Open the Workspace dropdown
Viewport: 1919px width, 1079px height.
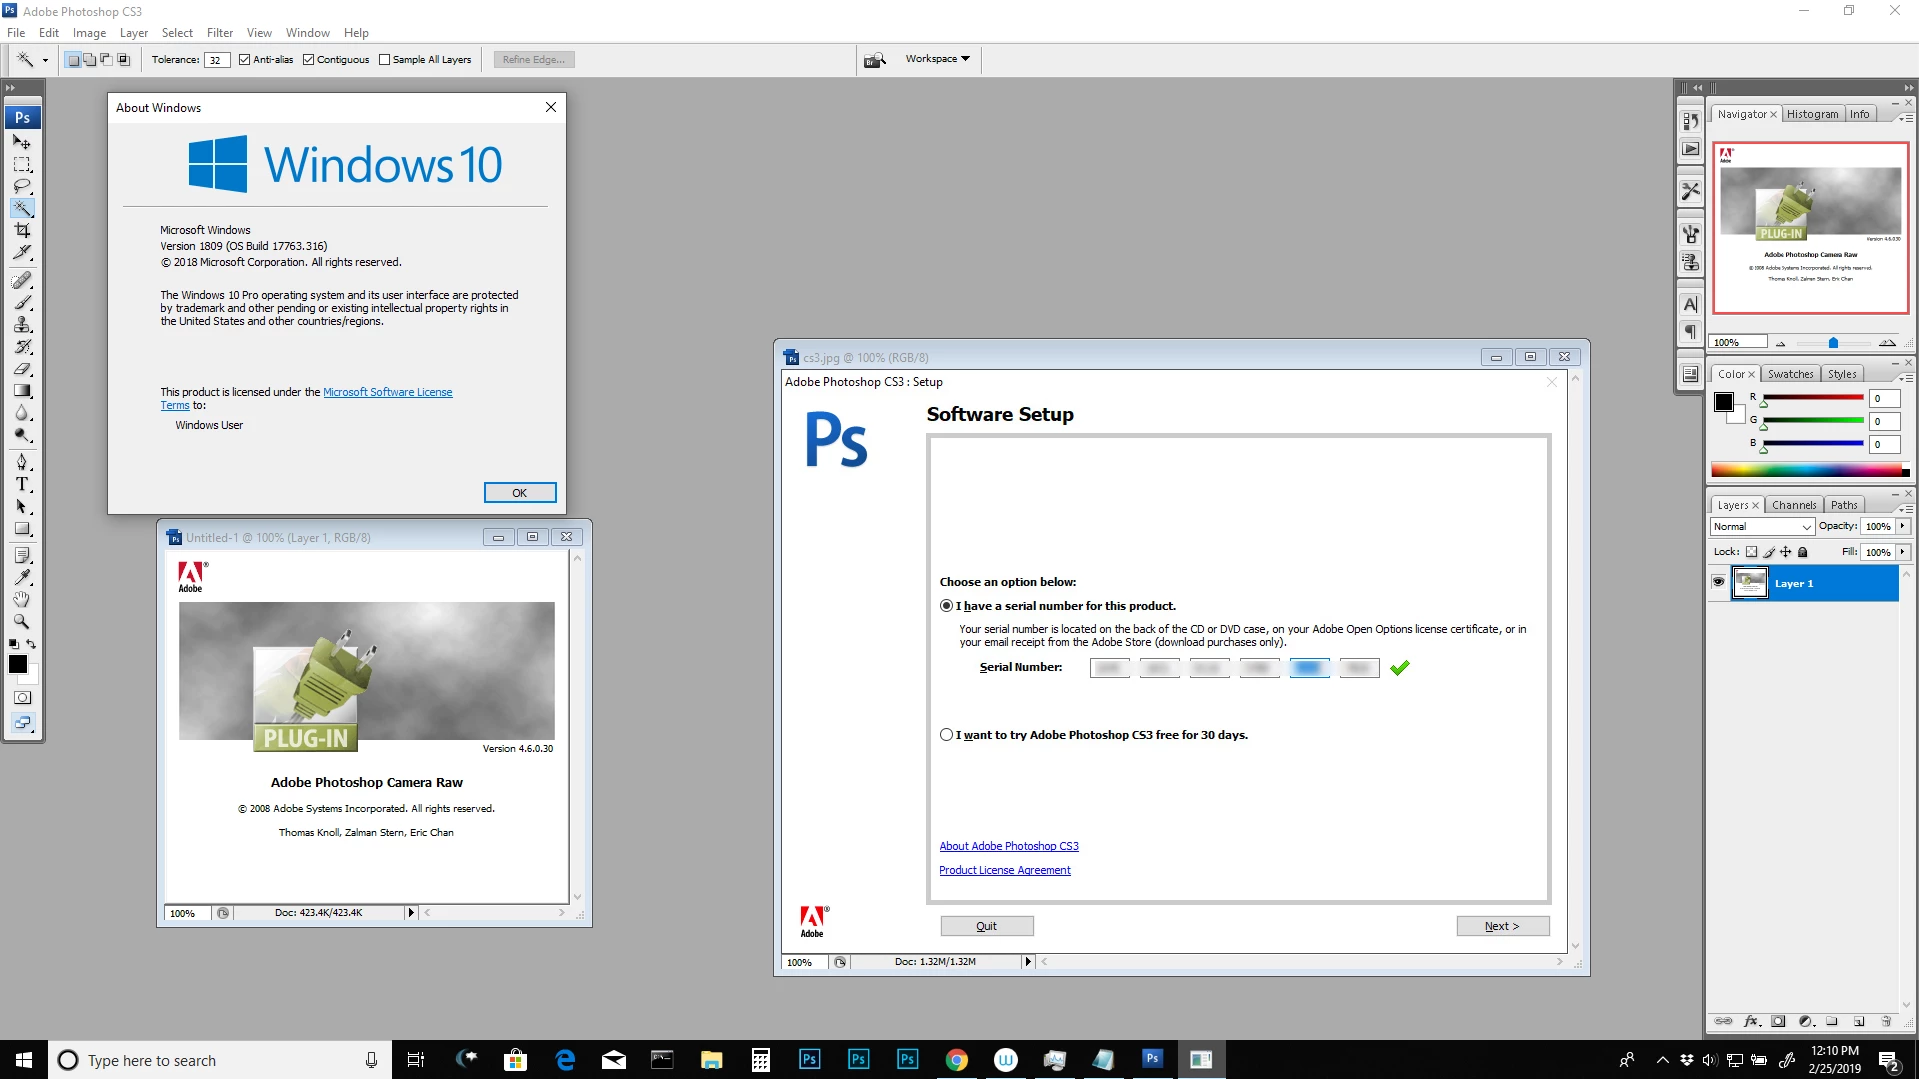point(937,59)
